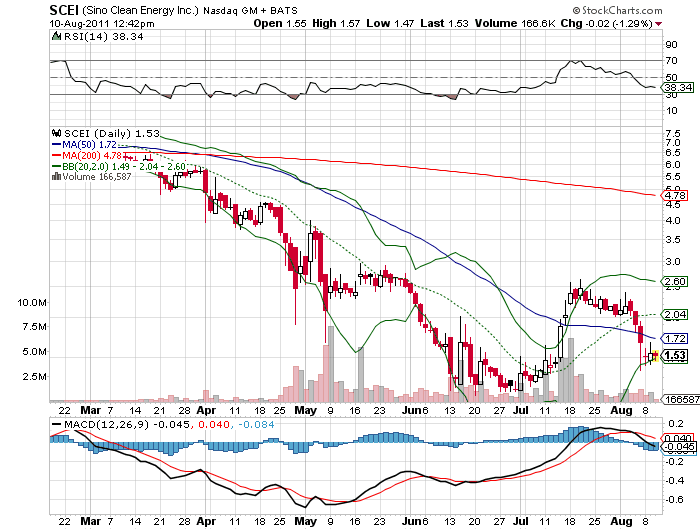The image size is (700, 530).
Task: Click the volume bars icon in the legend
Action: pyautogui.click(x=56, y=176)
